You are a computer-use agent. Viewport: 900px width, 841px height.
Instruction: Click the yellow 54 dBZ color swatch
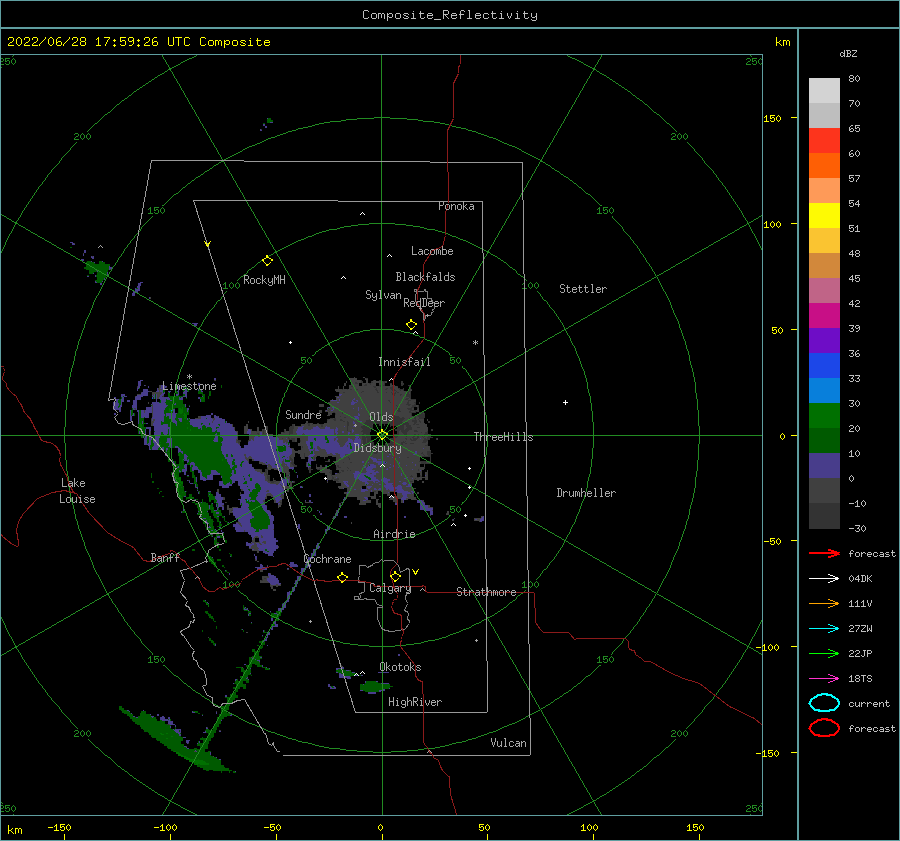(x=824, y=215)
